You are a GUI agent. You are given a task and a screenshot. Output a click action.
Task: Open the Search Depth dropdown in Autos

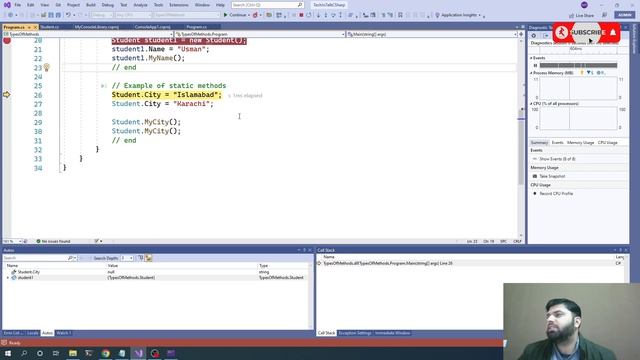[x=127, y=258]
